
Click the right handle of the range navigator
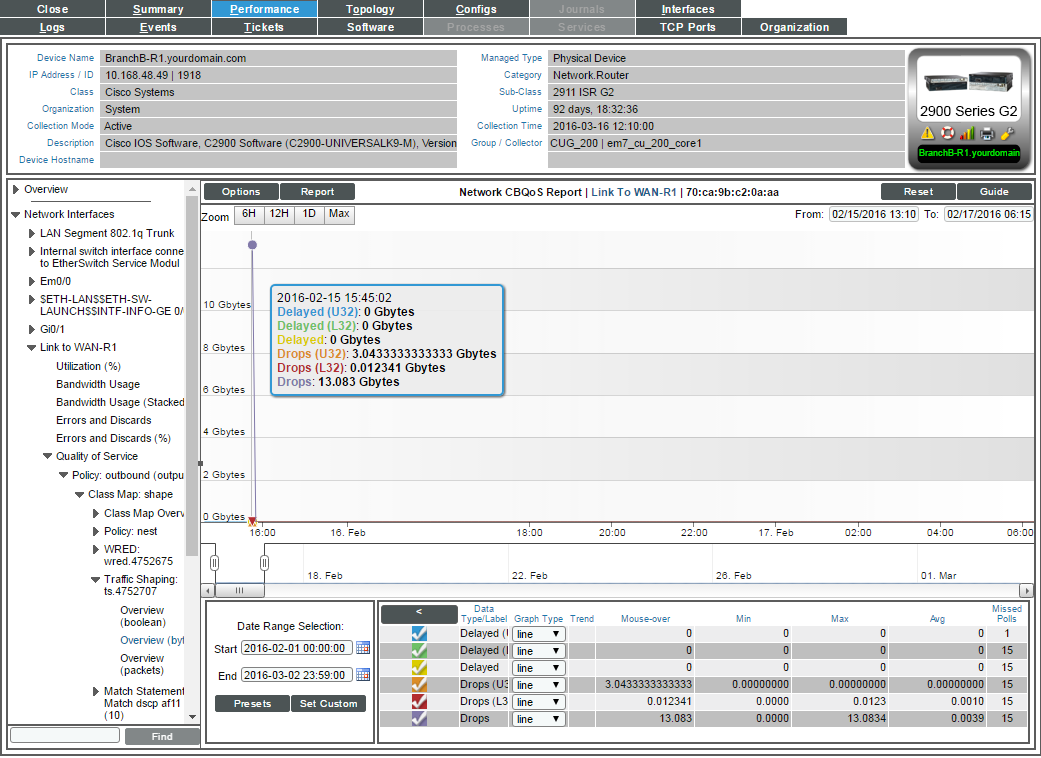pos(264,564)
